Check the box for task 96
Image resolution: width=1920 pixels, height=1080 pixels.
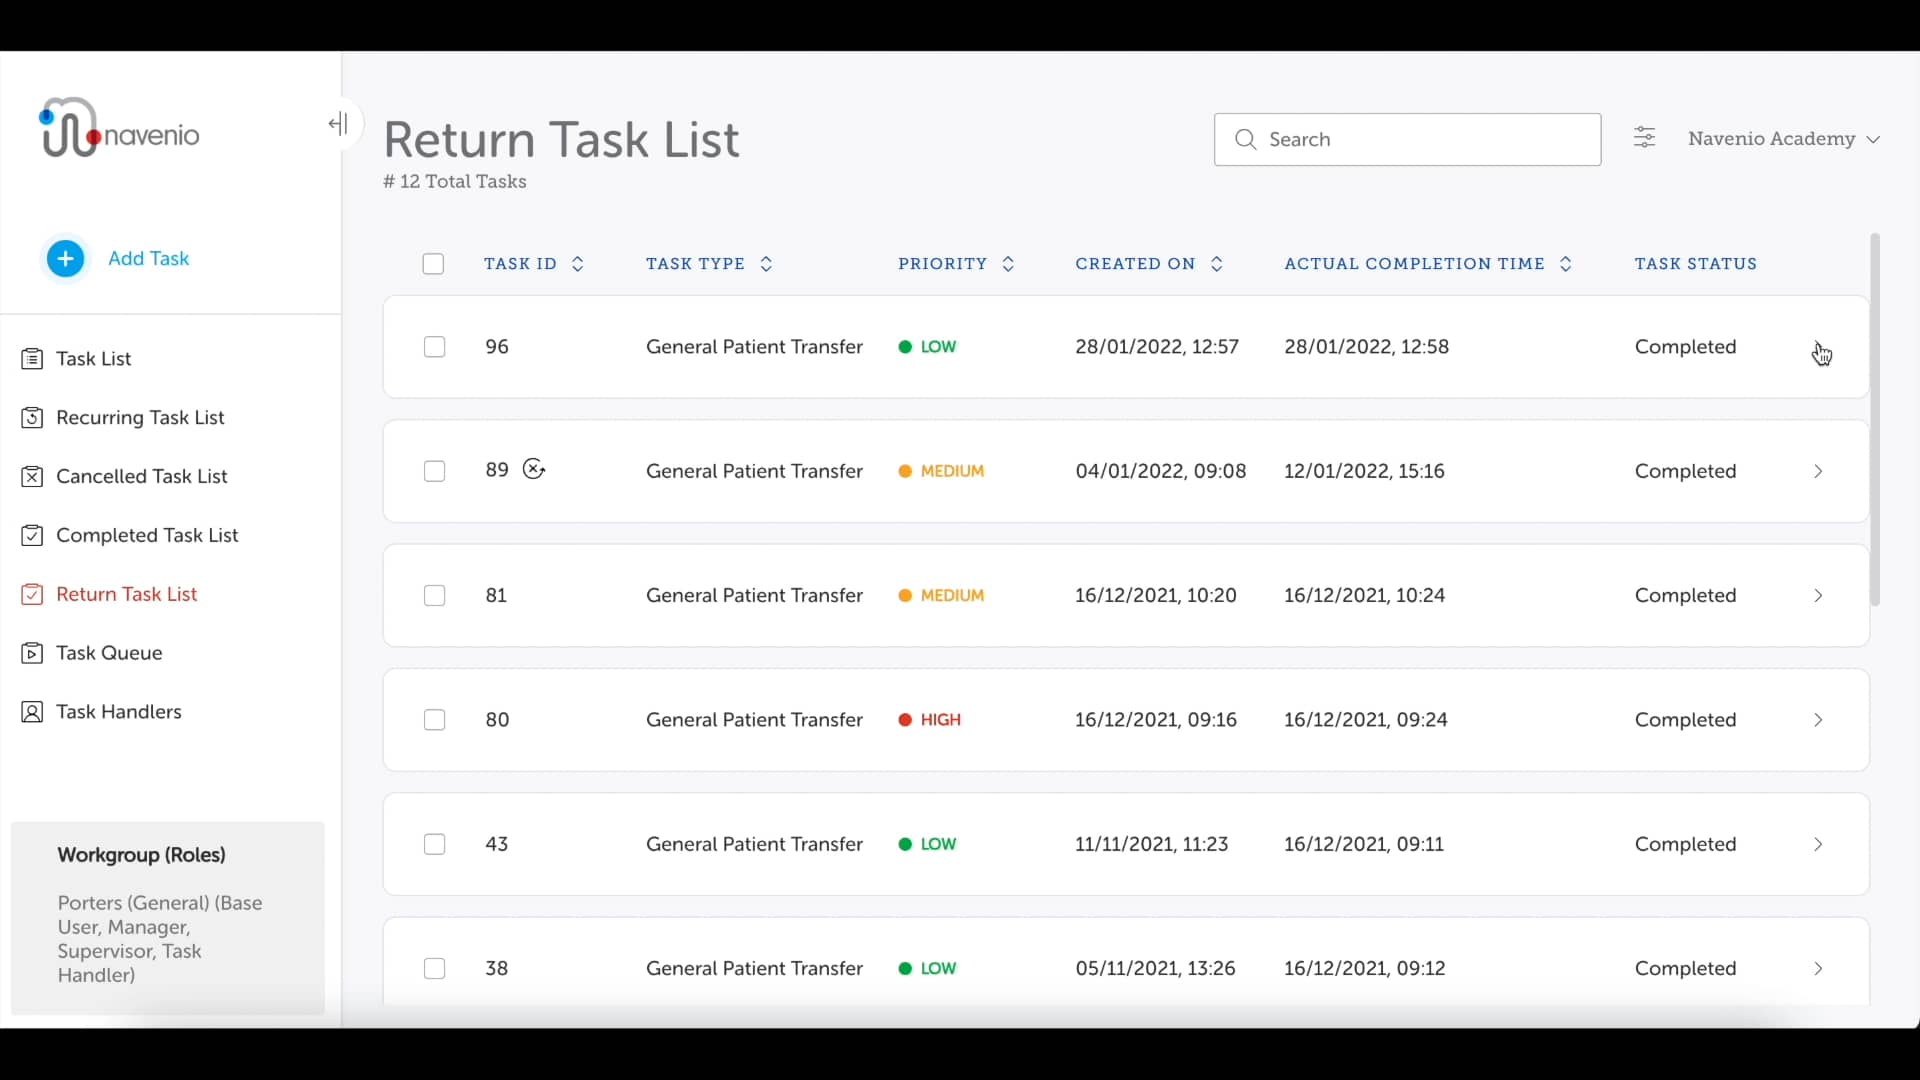coord(435,348)
